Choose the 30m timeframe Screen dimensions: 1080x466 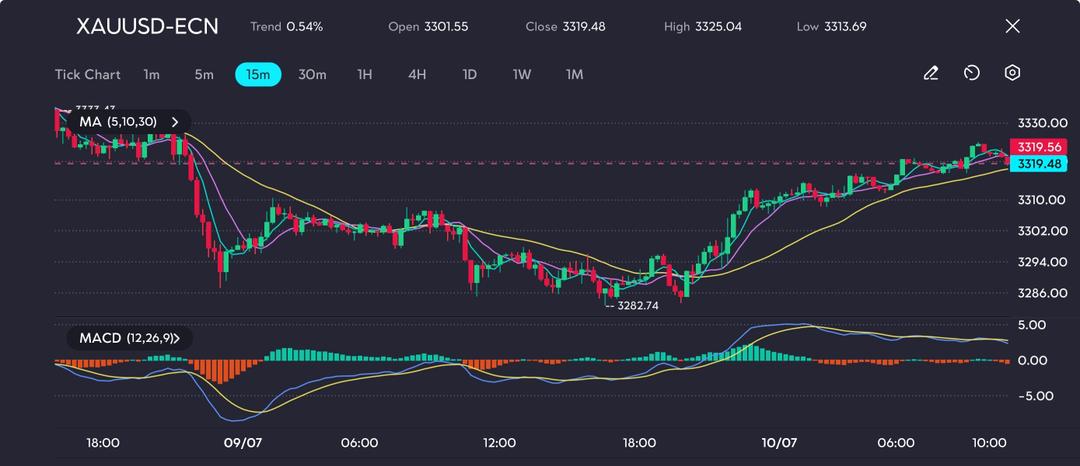coord(312,74)
